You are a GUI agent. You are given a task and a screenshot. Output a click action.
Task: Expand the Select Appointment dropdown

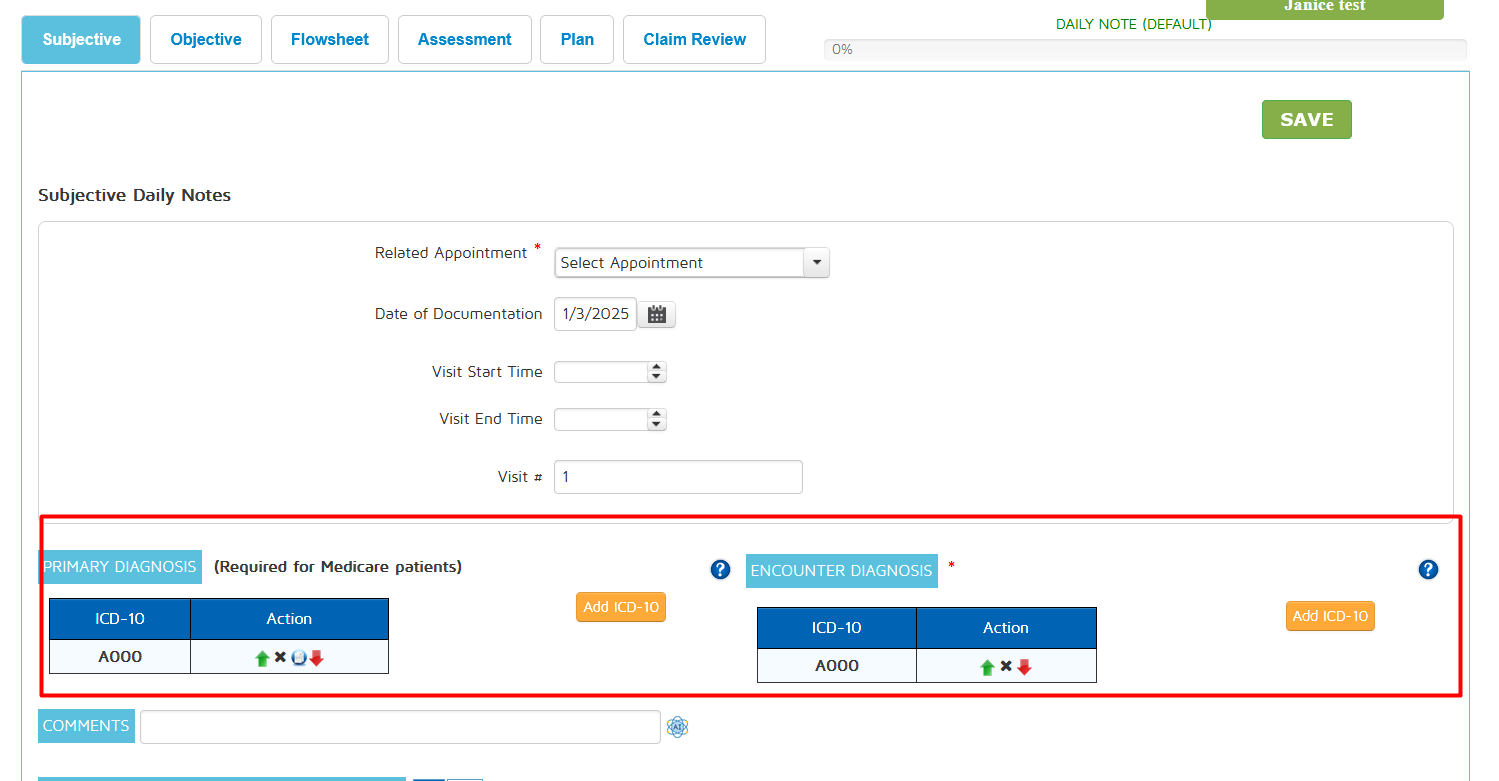[817, 263]
